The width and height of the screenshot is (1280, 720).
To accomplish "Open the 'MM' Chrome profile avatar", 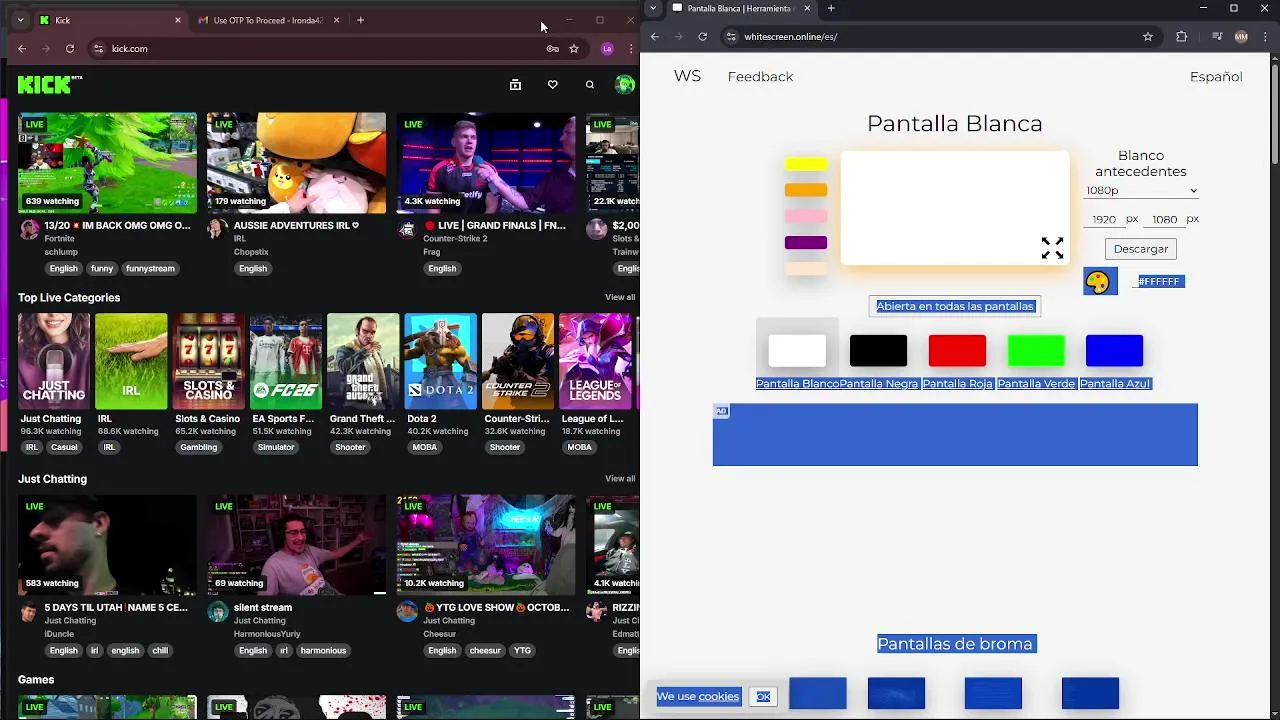I will pos(1241,37).
